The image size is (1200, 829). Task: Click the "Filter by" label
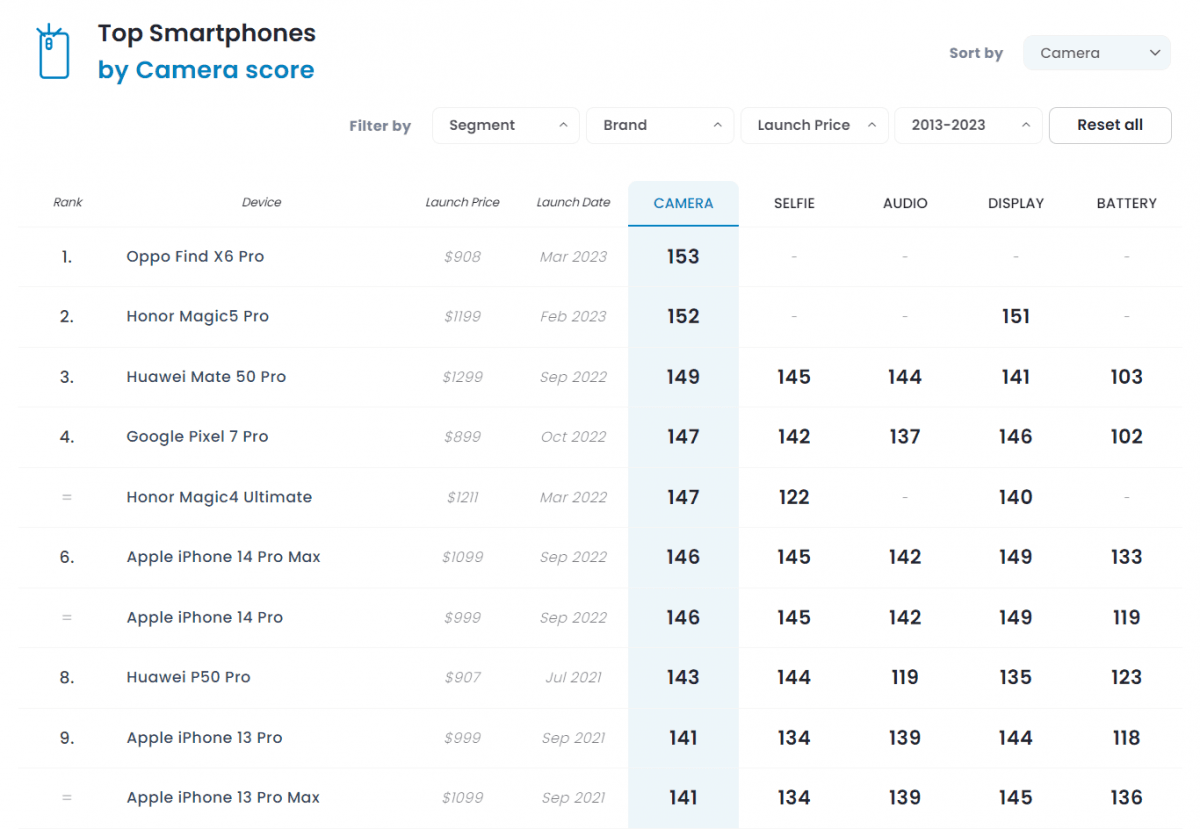[380, 126]
